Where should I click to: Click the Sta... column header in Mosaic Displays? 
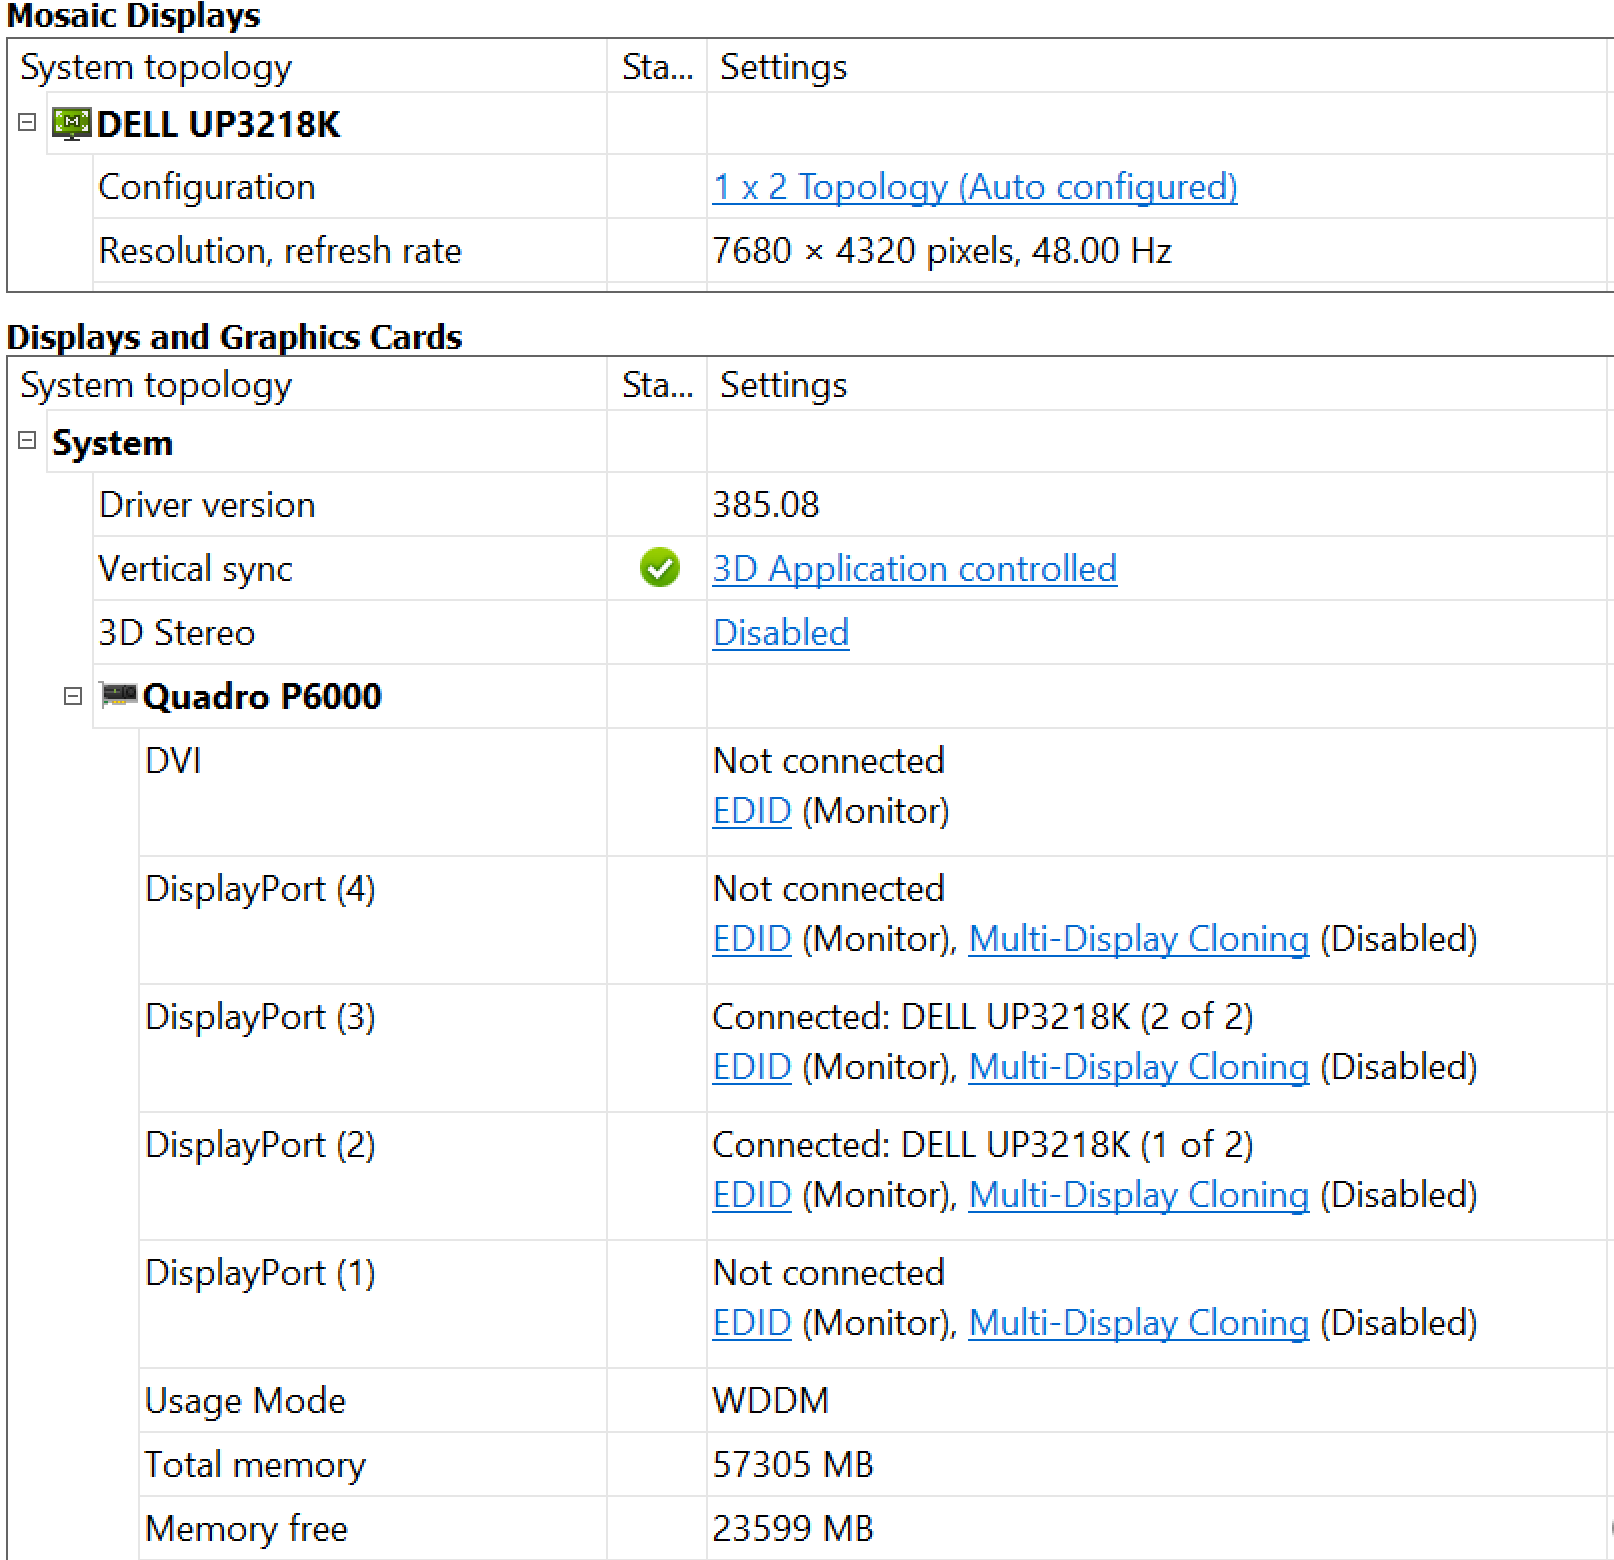pyautogui.click(x=656, y=67)
